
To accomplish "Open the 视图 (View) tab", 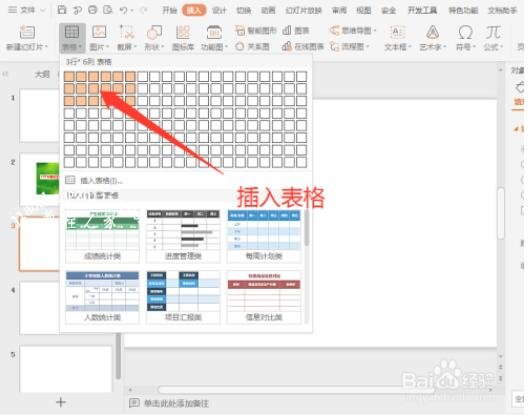I will coord(364,10).
